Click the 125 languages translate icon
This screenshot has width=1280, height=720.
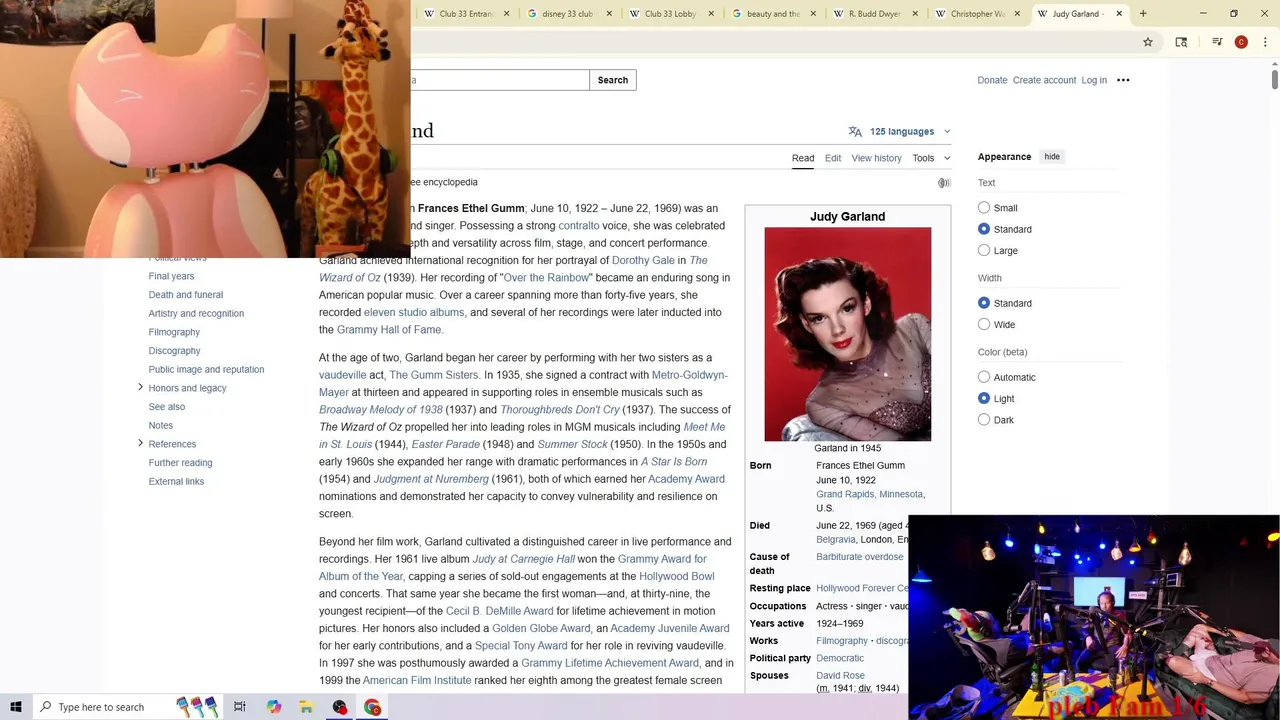click(x=855, y=131)
